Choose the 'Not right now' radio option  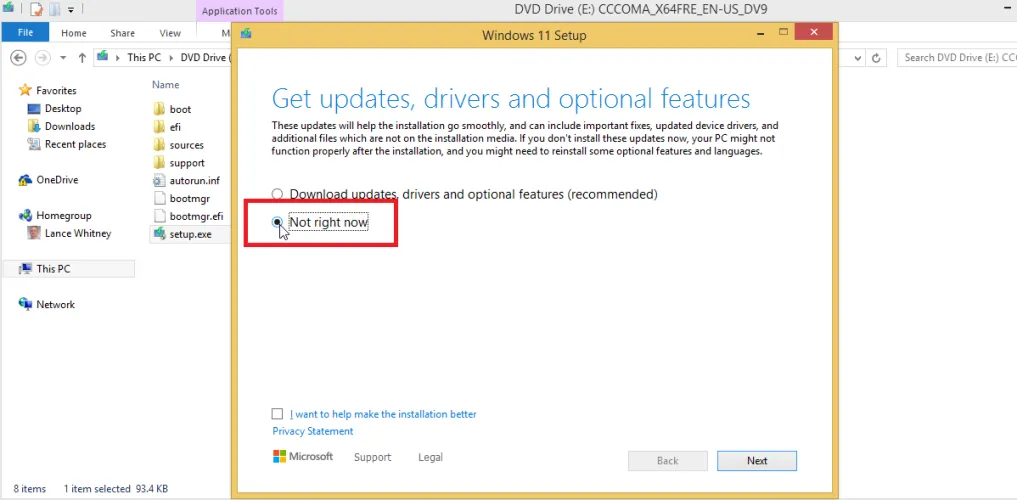pos(278,222)
